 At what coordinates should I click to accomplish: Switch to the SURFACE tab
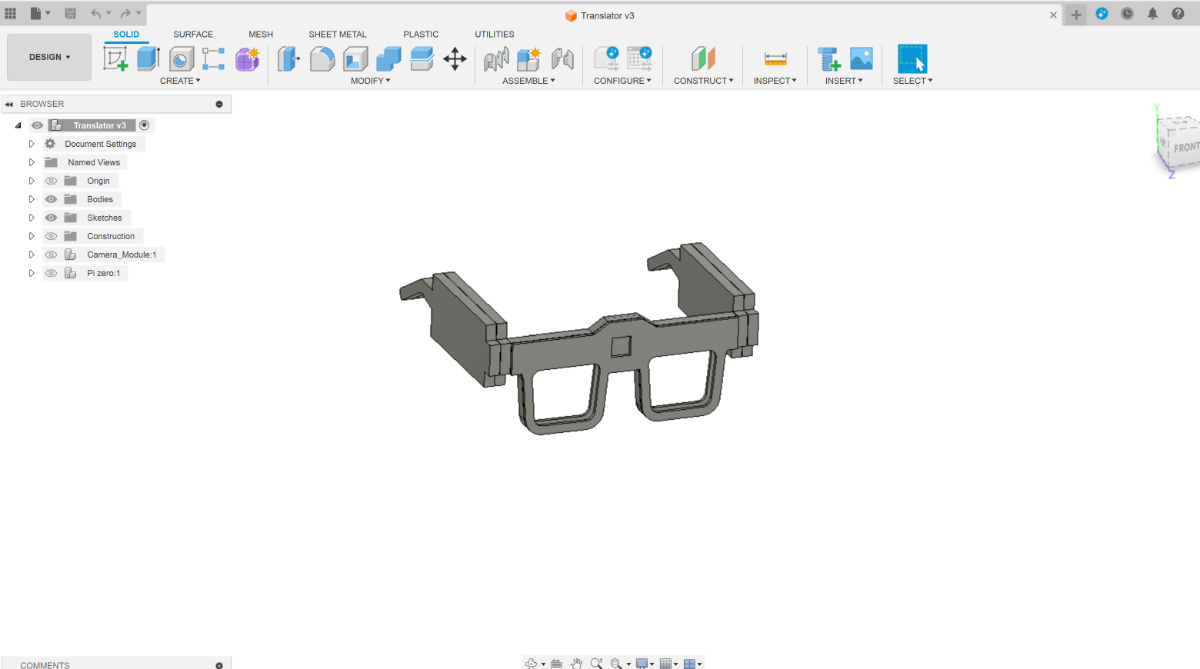tap(193, 34)
